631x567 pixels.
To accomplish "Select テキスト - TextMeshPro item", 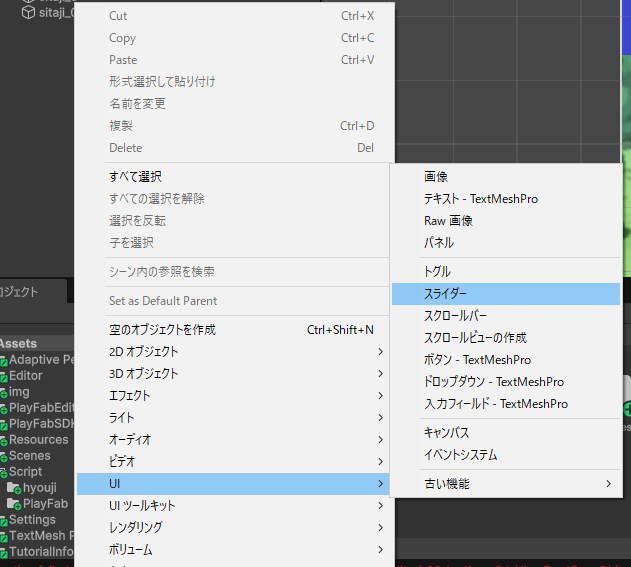I will (505, 199).
